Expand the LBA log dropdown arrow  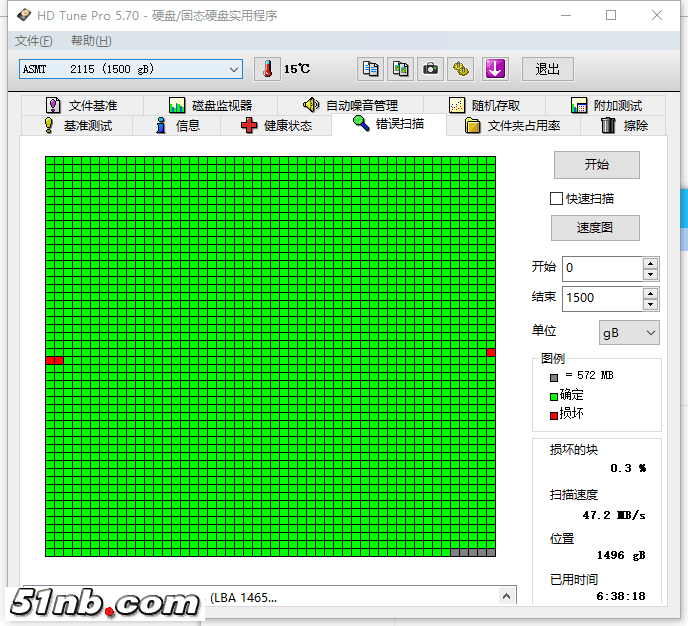(x=508, y=596)
